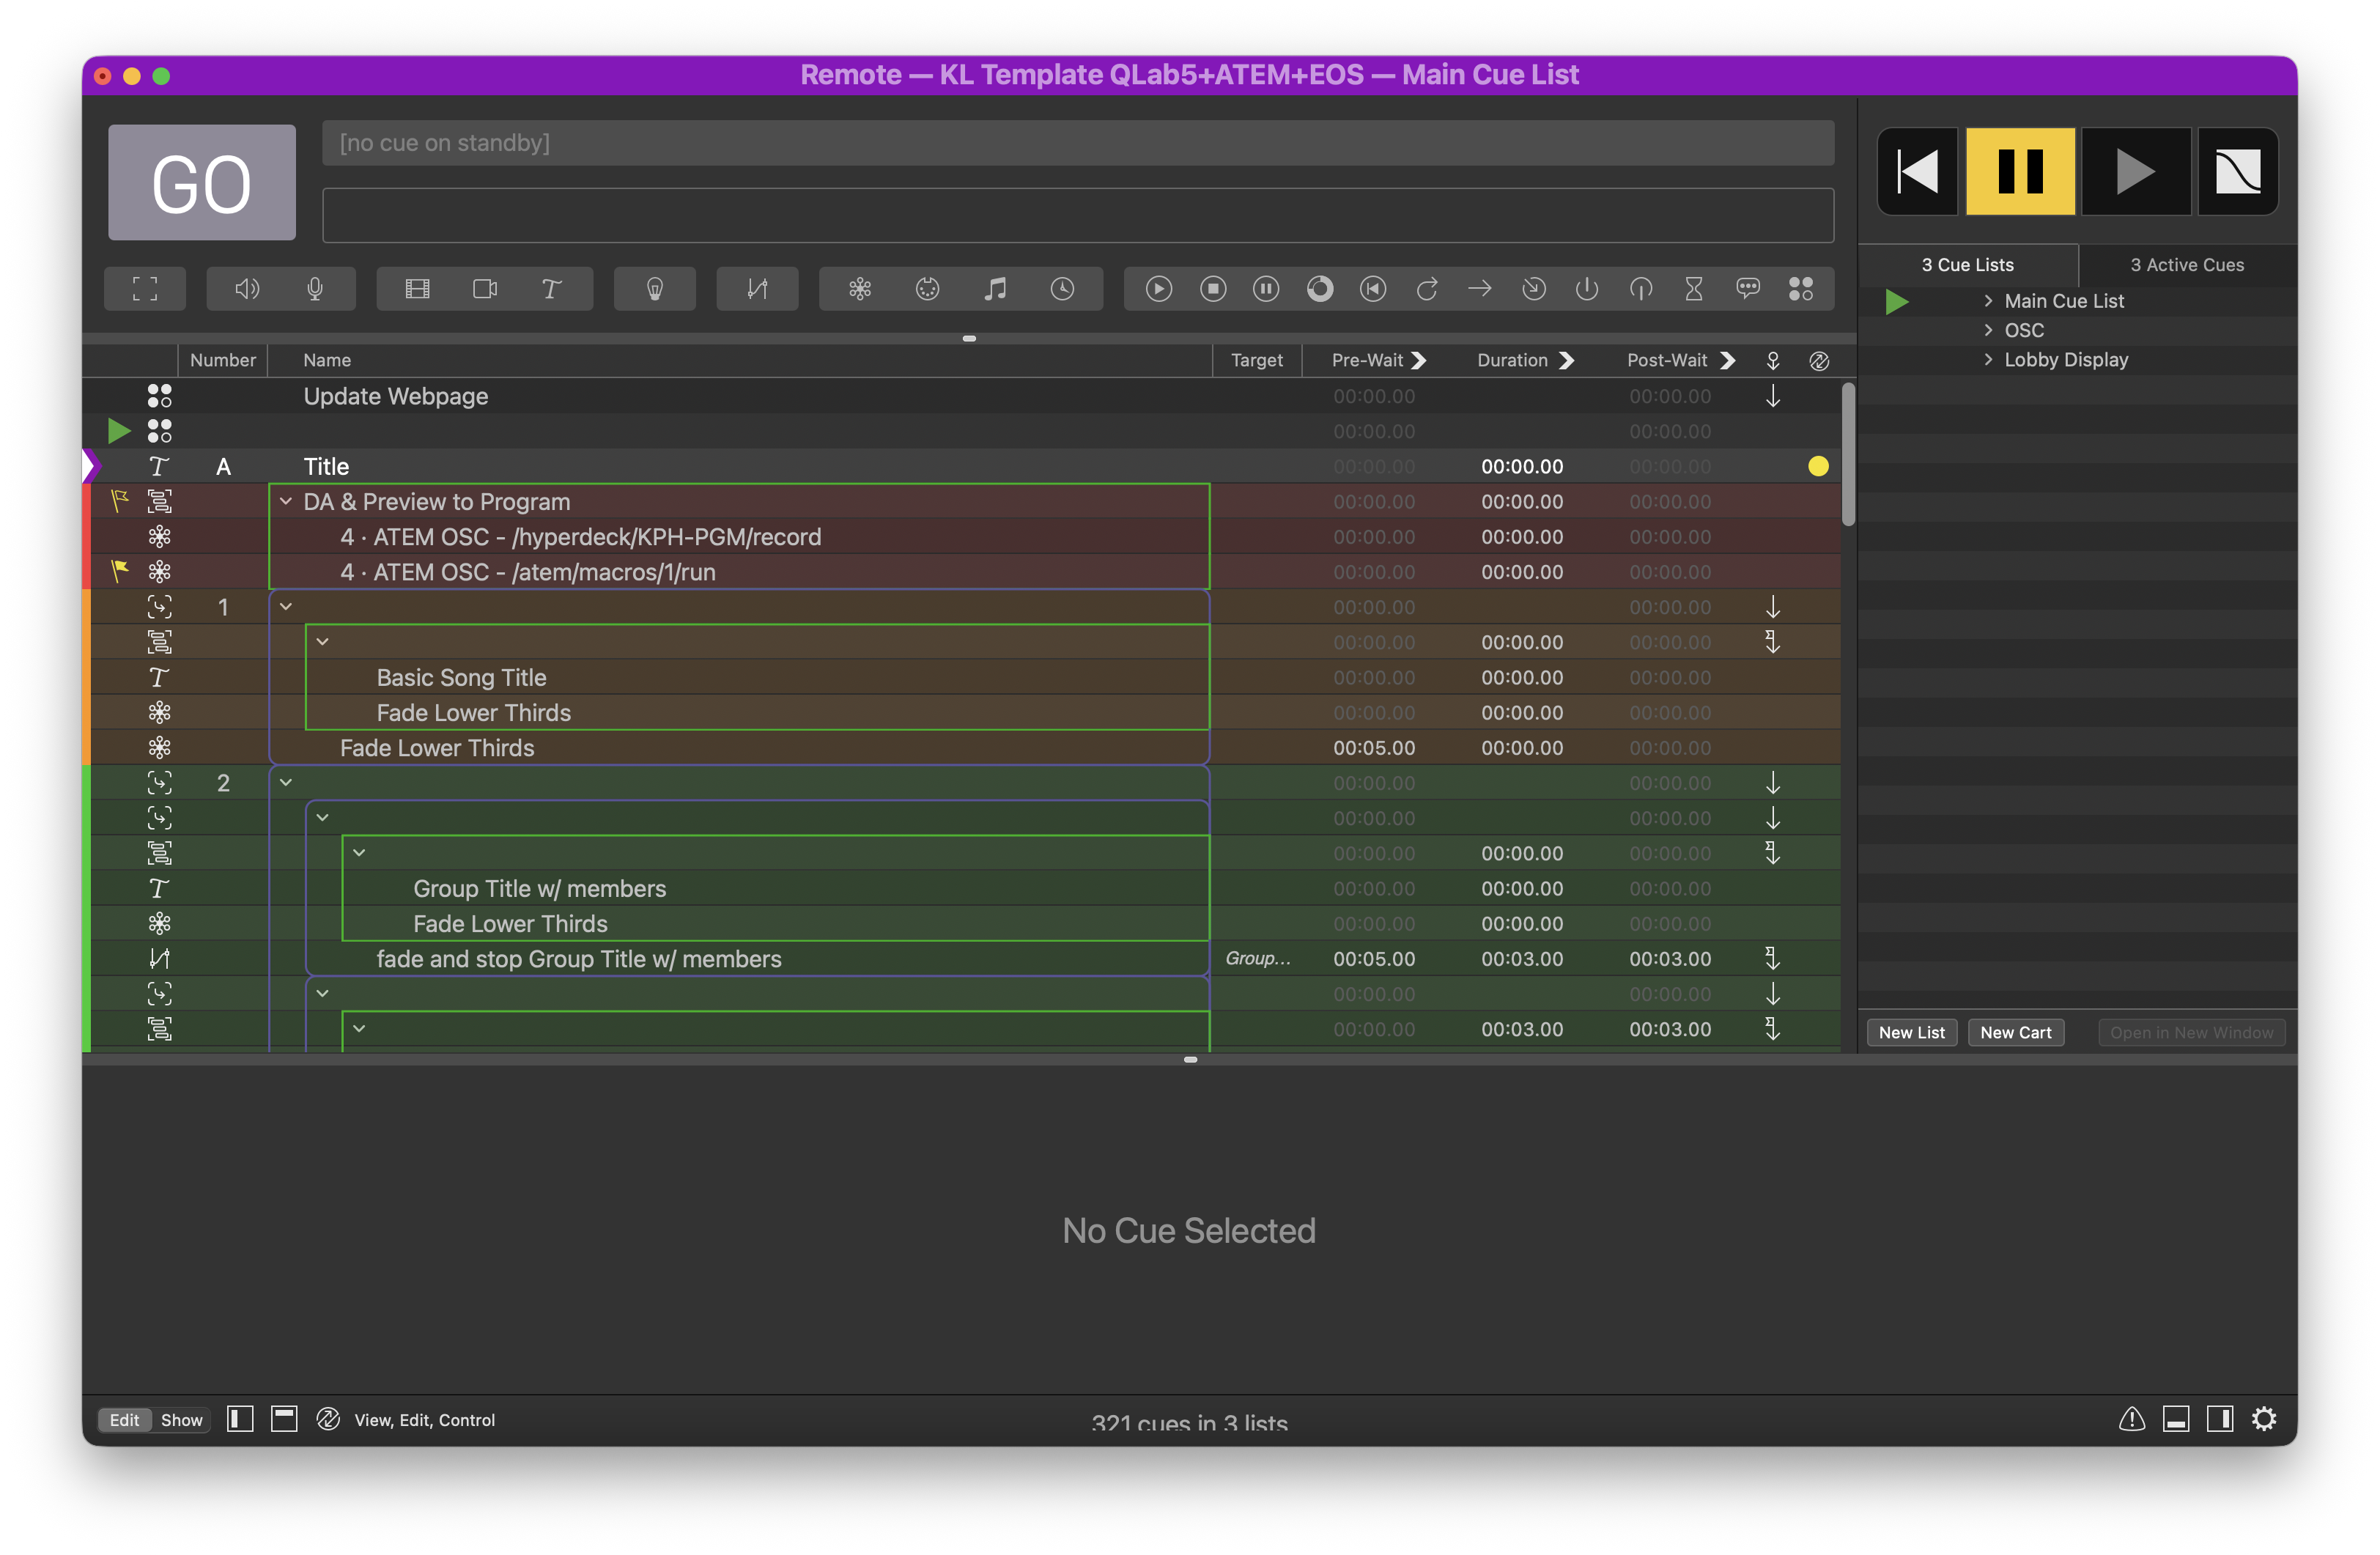Screen dimensions: 2380x1555
Task: Add a Reset cue from toolbar
Action: pyautogui.click(x=1373, y=289)
